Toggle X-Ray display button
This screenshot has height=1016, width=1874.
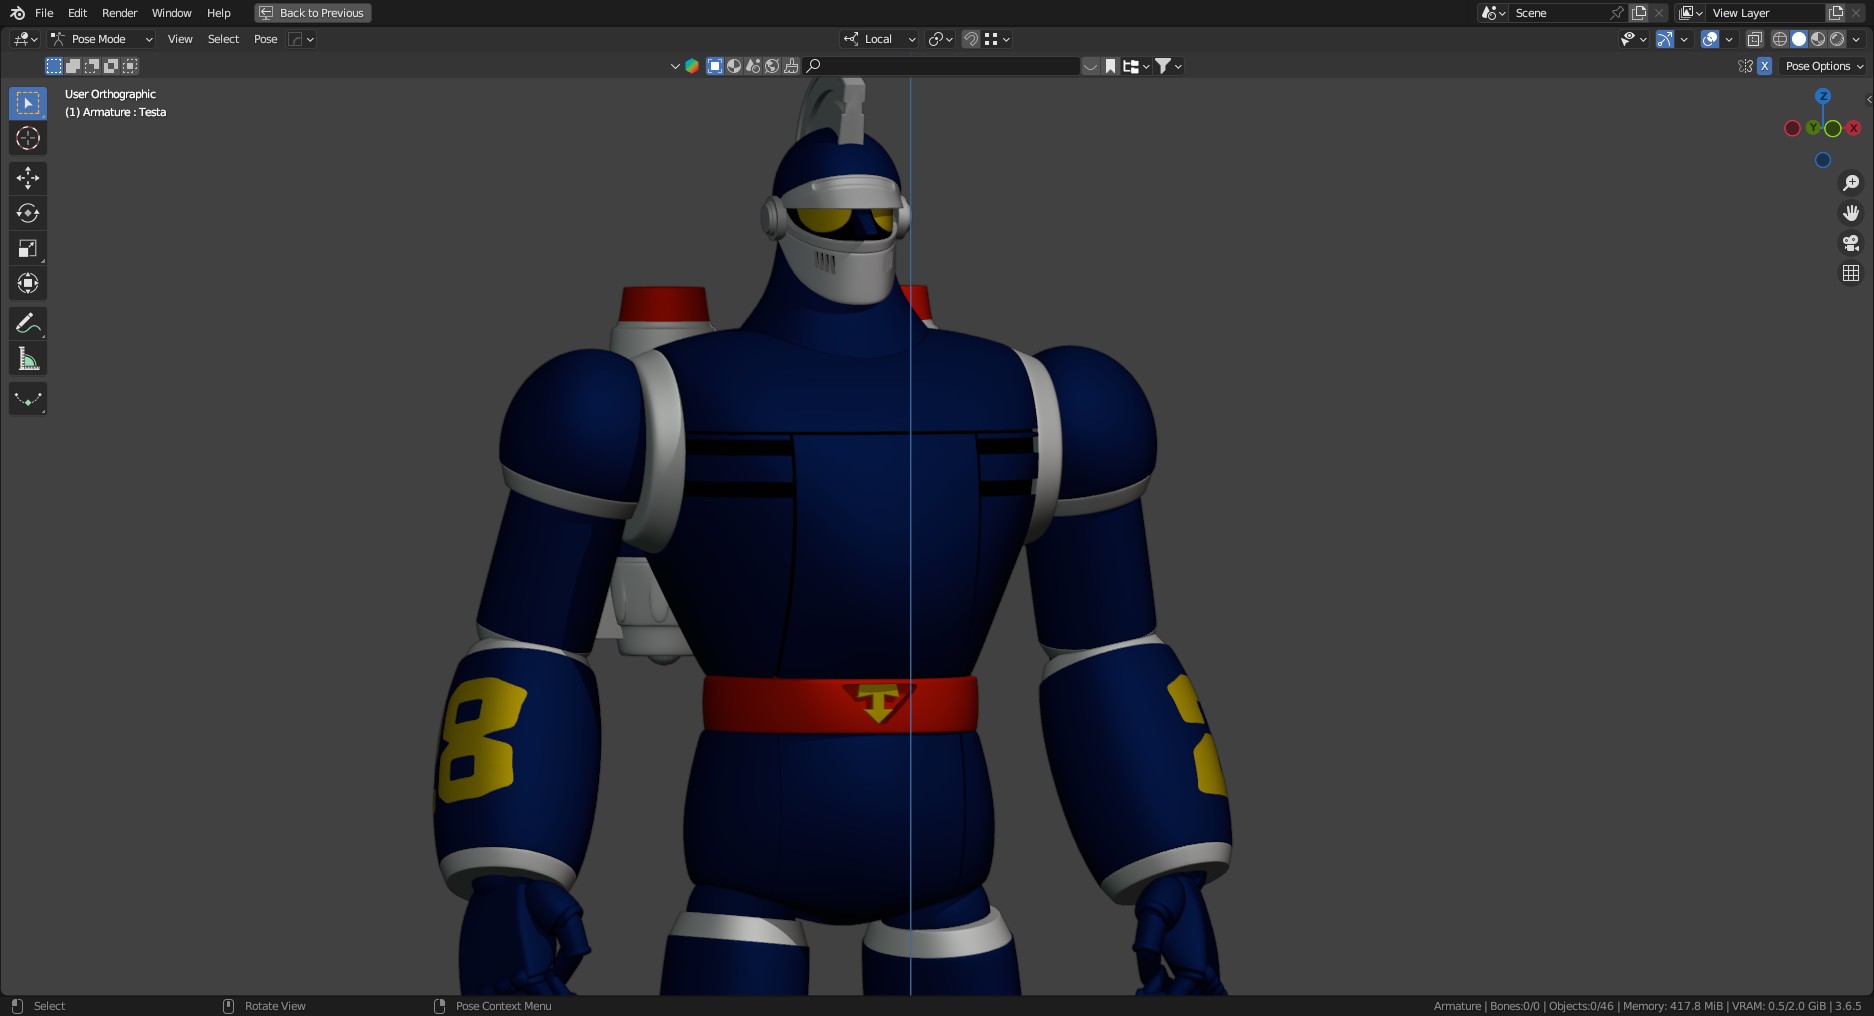click(1754, 39)
